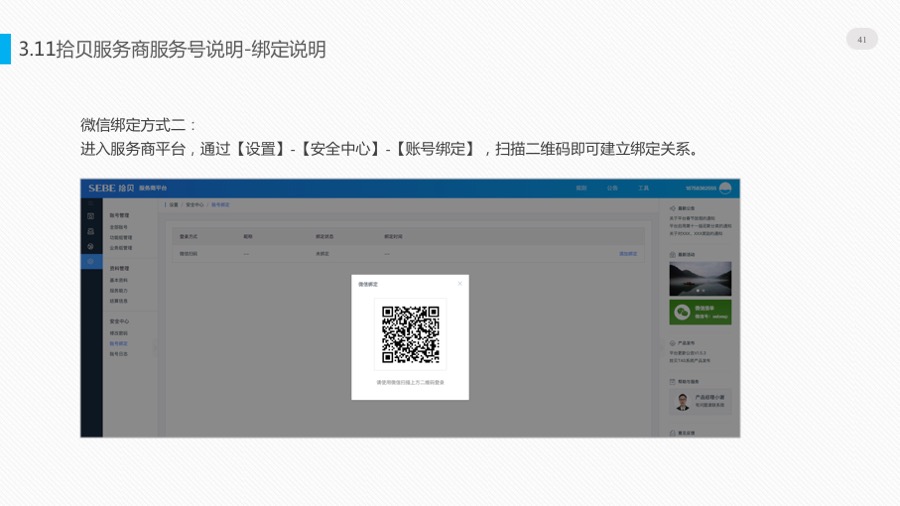Click the green WeChat promo banner
Image resolution: width=900 pixels, height=506 pixels.
(700, 312)
